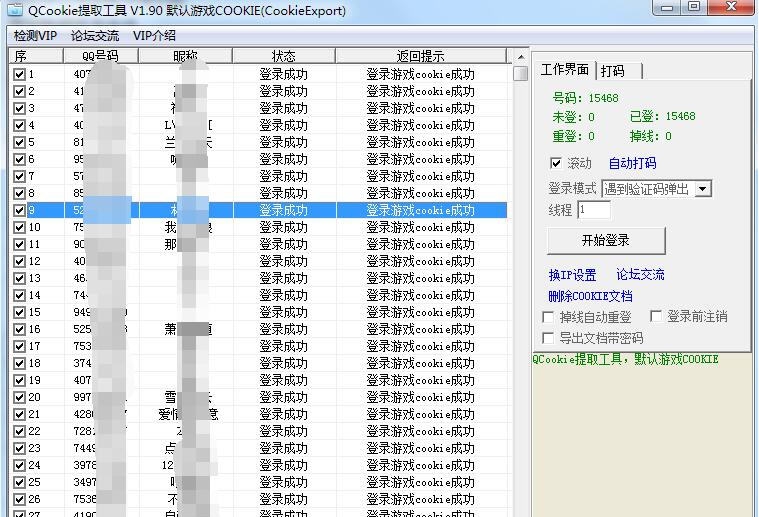The width and height of the screenshot is (759, 517).
Task: Uncheck the checkbox in row 20
Action: point(19,397)
